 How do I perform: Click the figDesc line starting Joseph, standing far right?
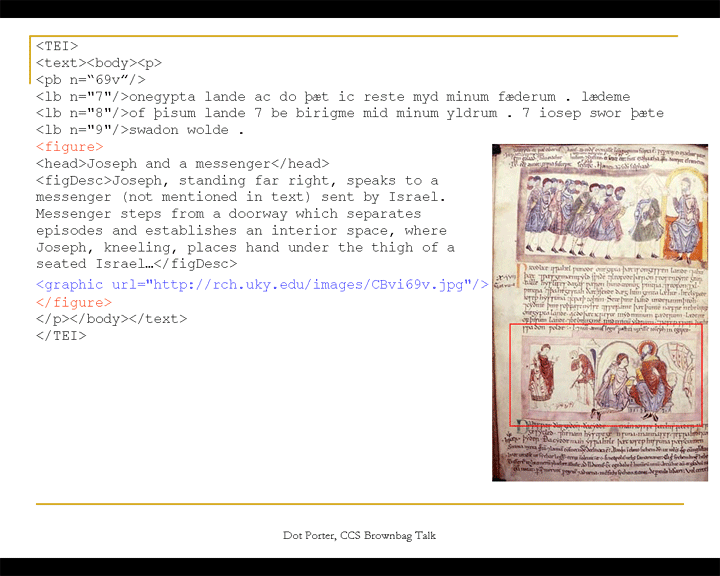(x=237, y=181)
